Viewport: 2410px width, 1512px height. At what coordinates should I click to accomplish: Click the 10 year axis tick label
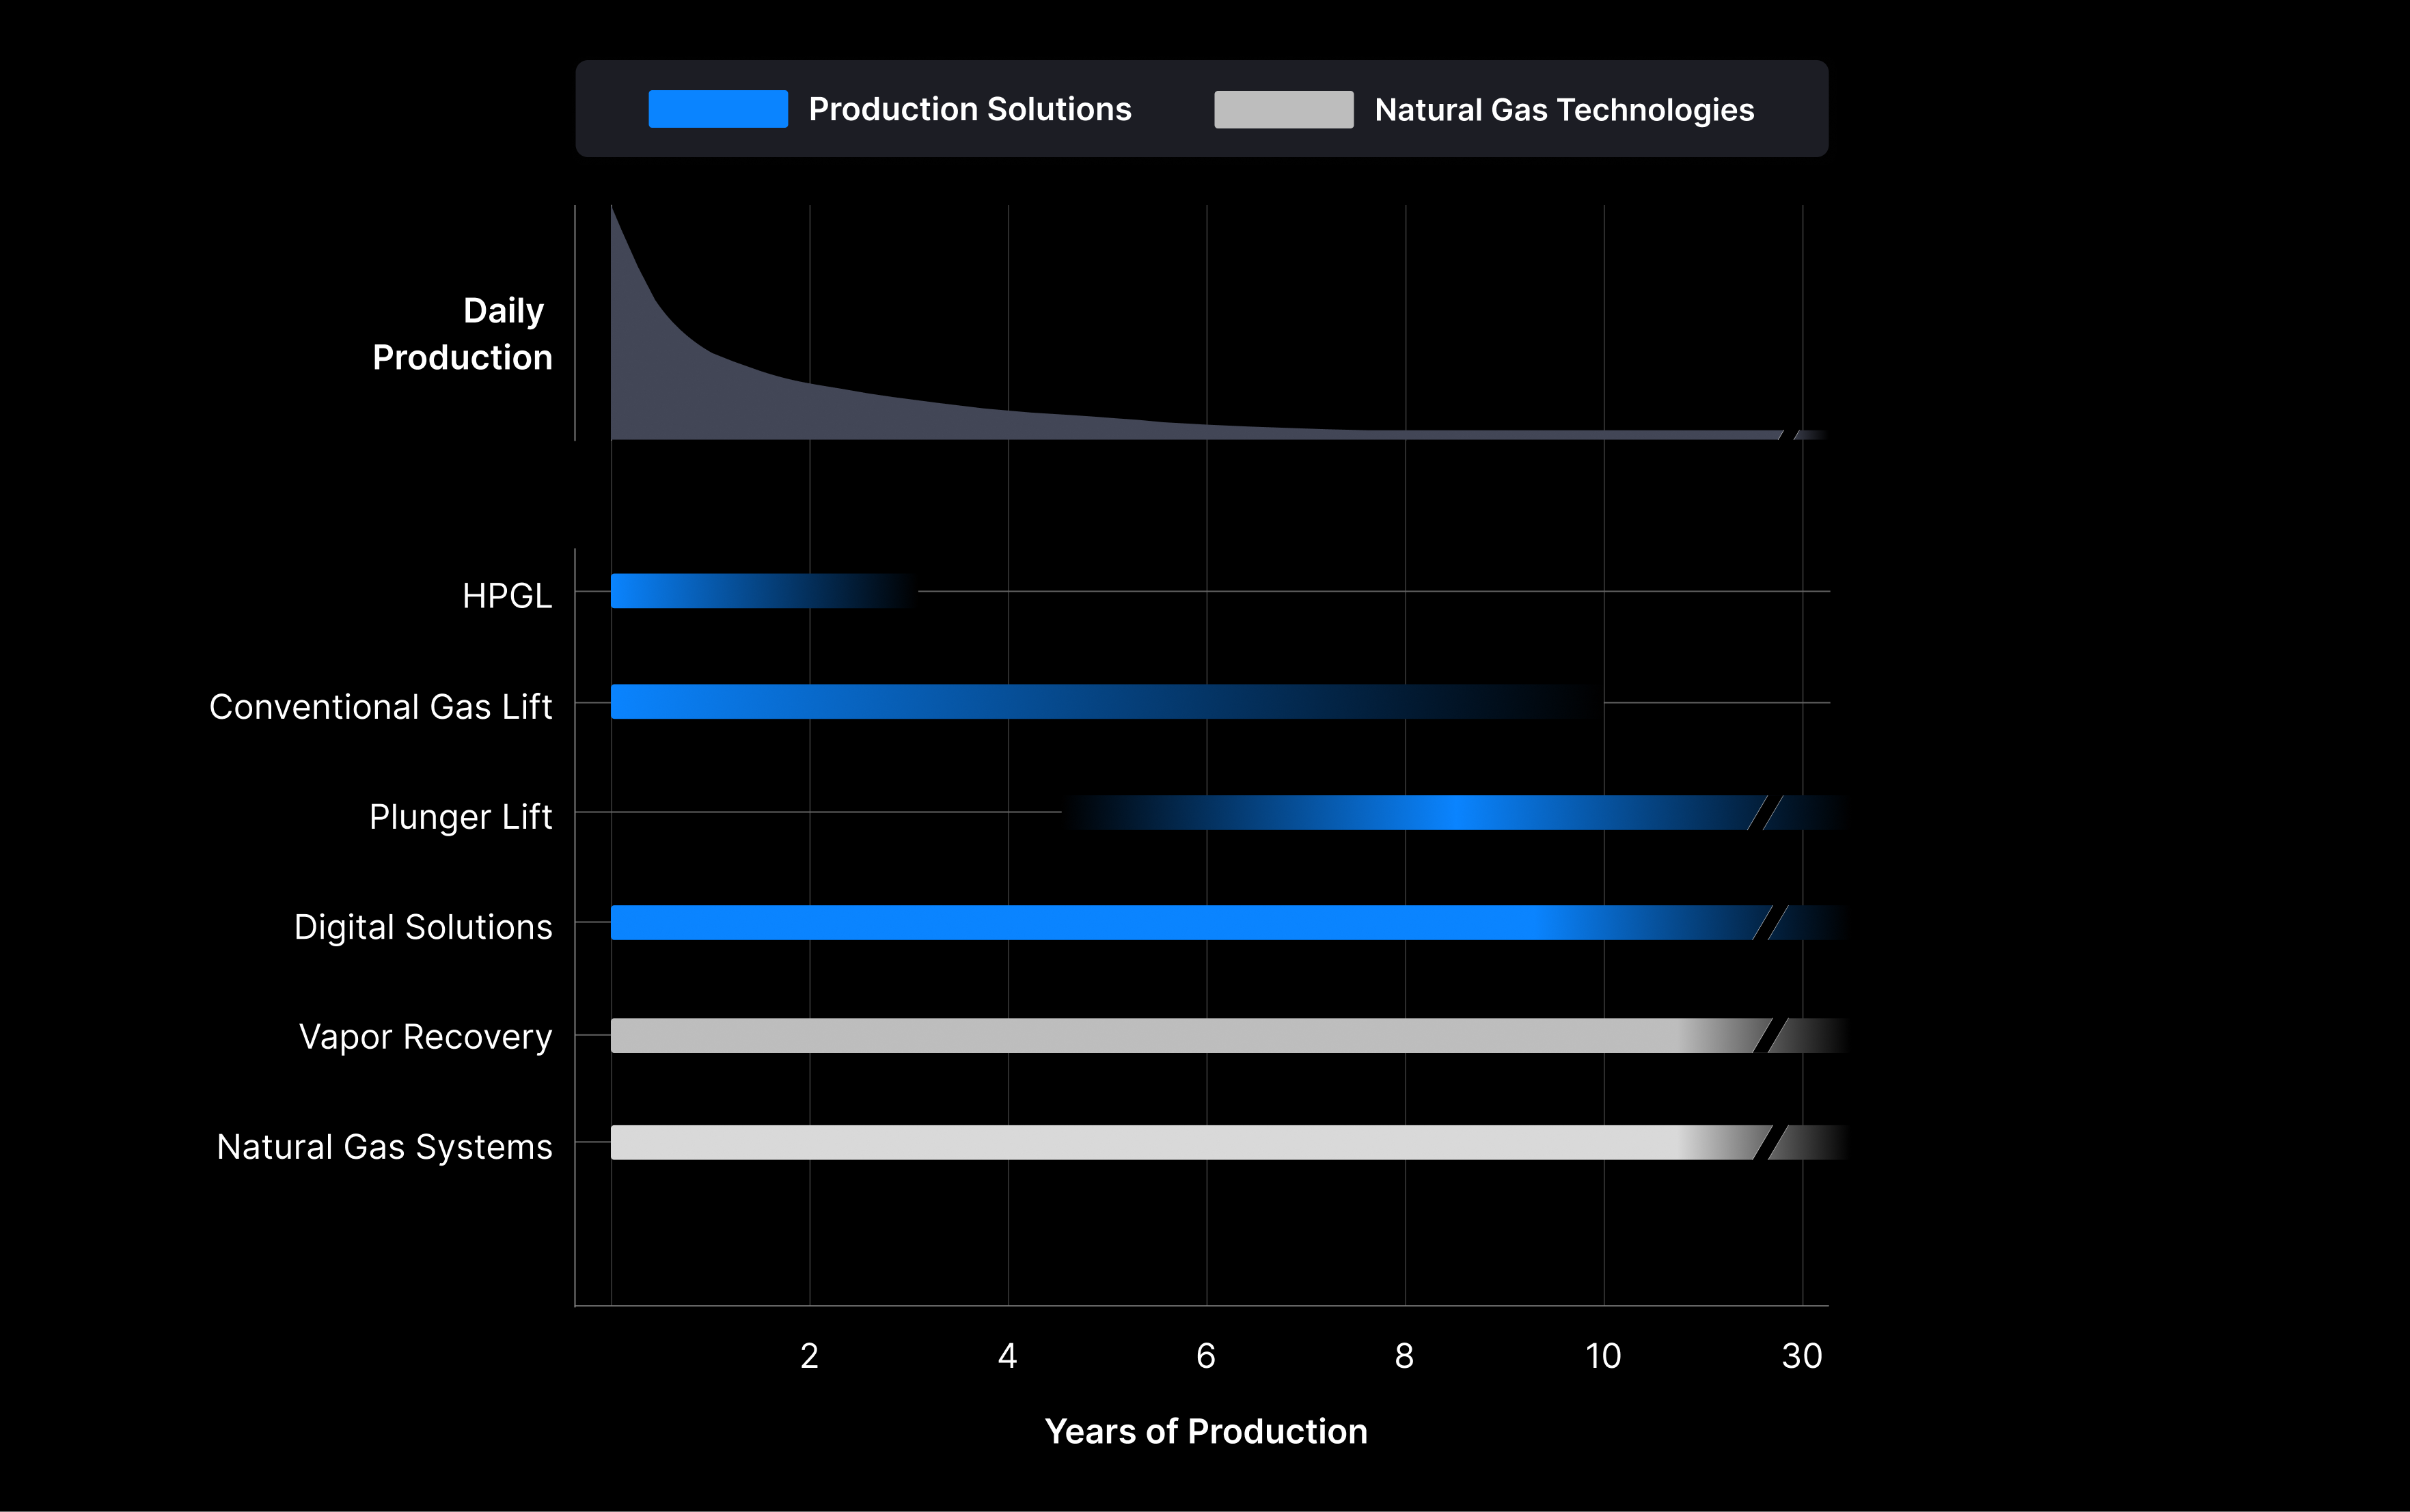click(1603, 1356)
